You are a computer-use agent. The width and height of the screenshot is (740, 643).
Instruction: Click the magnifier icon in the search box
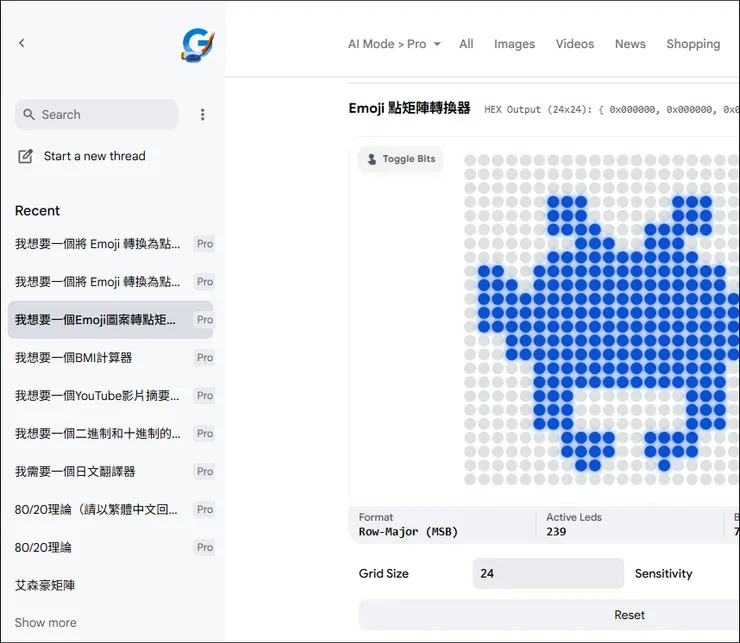tap(29, 114)
